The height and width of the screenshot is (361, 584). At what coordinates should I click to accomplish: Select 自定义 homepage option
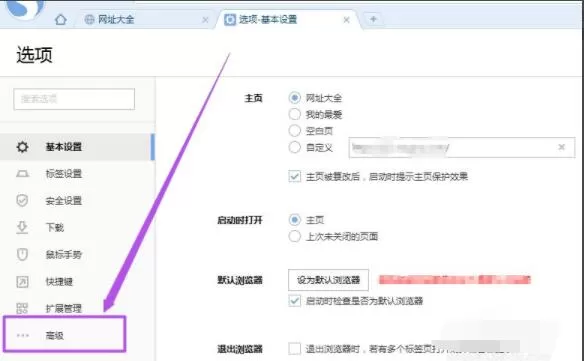point(294,147)
